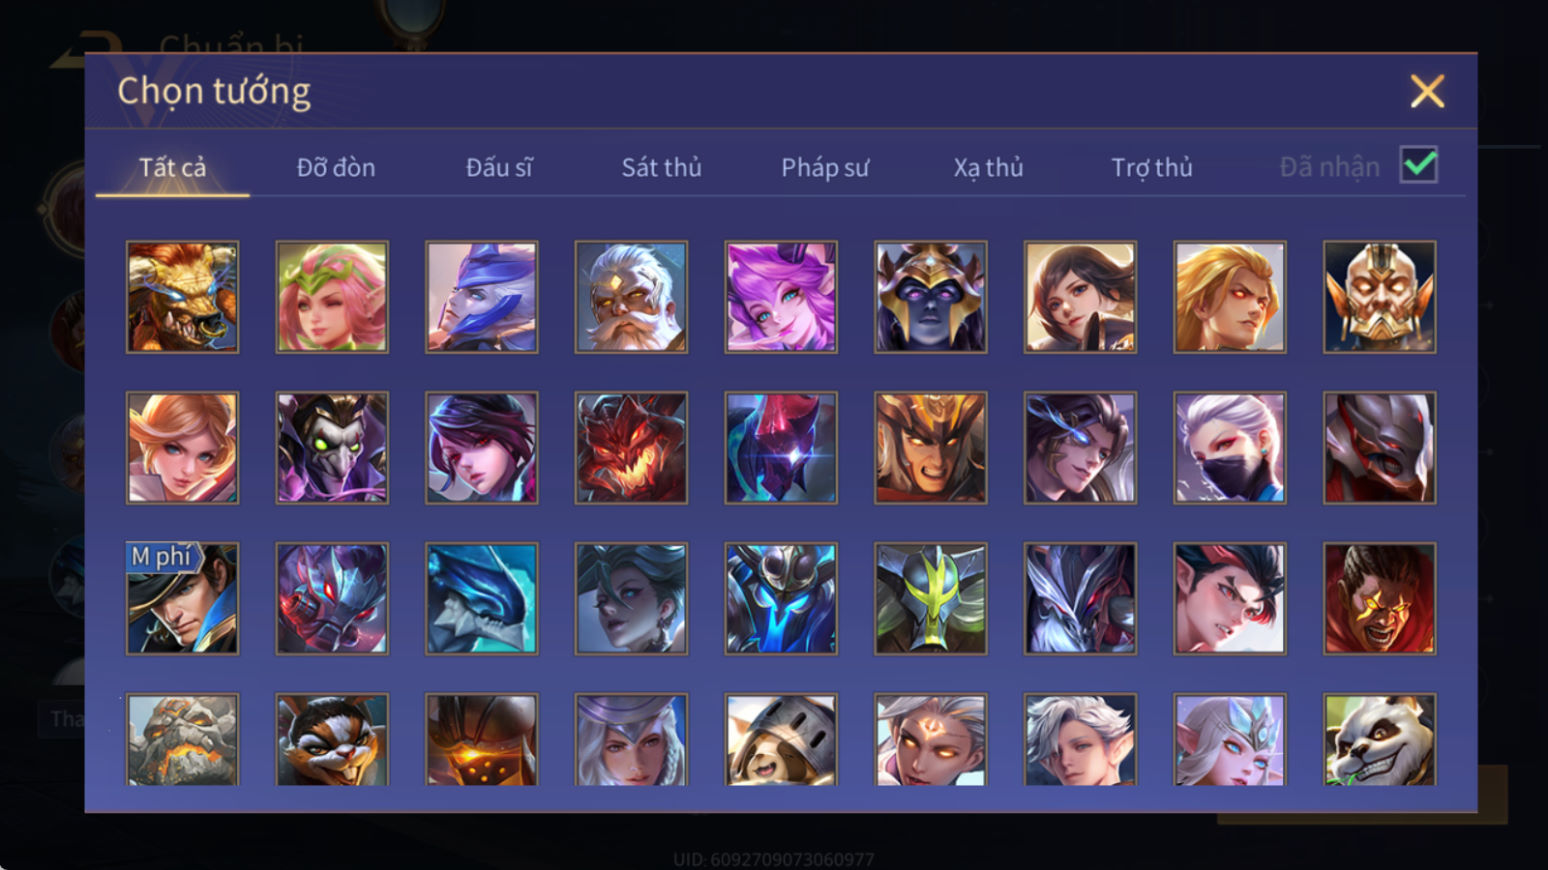Viewport: 1548px width, 870px height.
Task: Select the purple-haired horned girl hero
Action: tap(781, 297)
